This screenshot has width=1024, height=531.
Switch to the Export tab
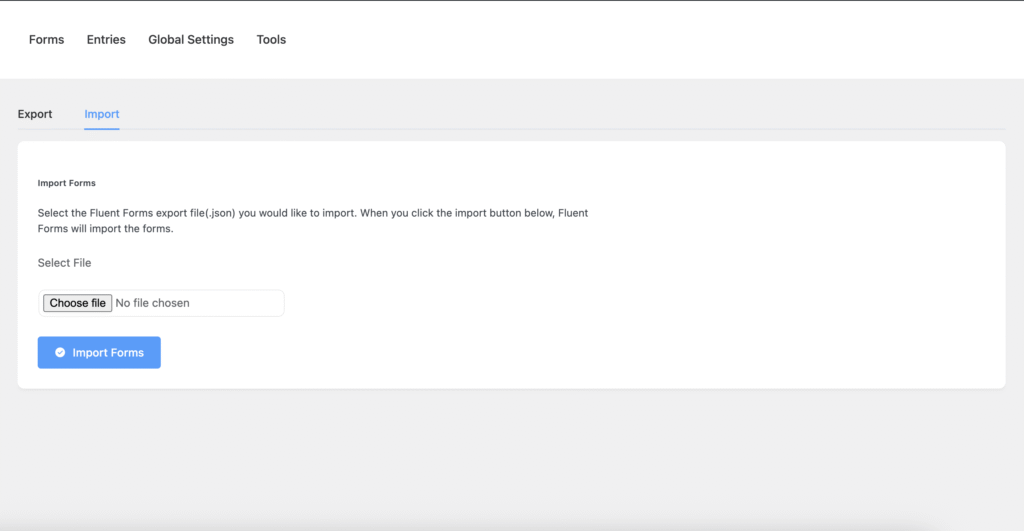click(x=35, y=114)
